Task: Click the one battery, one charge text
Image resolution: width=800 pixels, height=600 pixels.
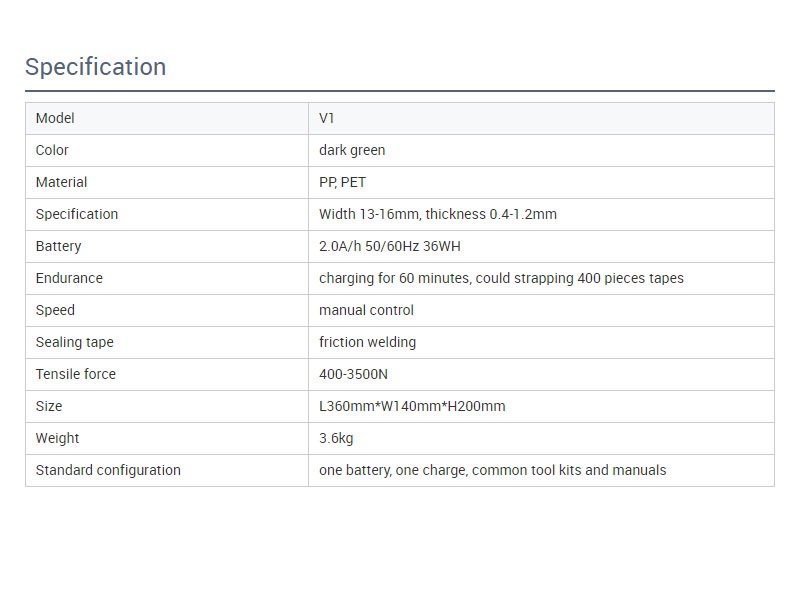Action: [x=393, y=470]
